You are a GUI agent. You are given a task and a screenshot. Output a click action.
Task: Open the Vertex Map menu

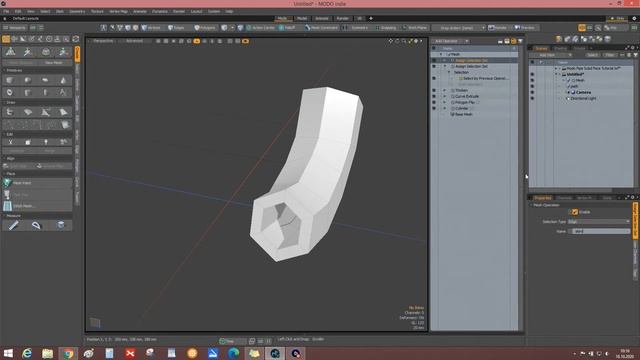pos(118,11)
